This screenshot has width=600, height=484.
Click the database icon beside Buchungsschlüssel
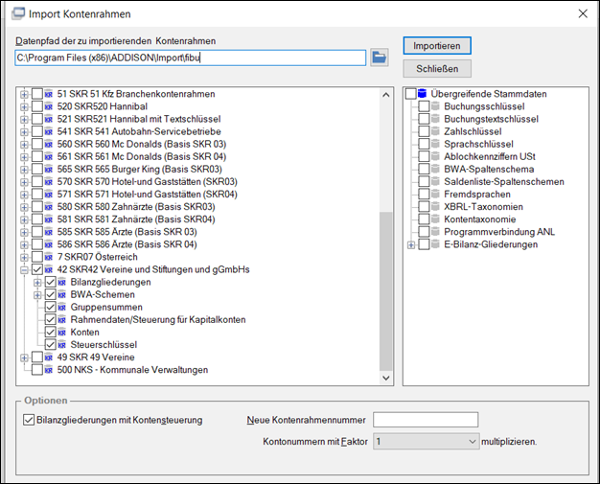tap(435, 106)
